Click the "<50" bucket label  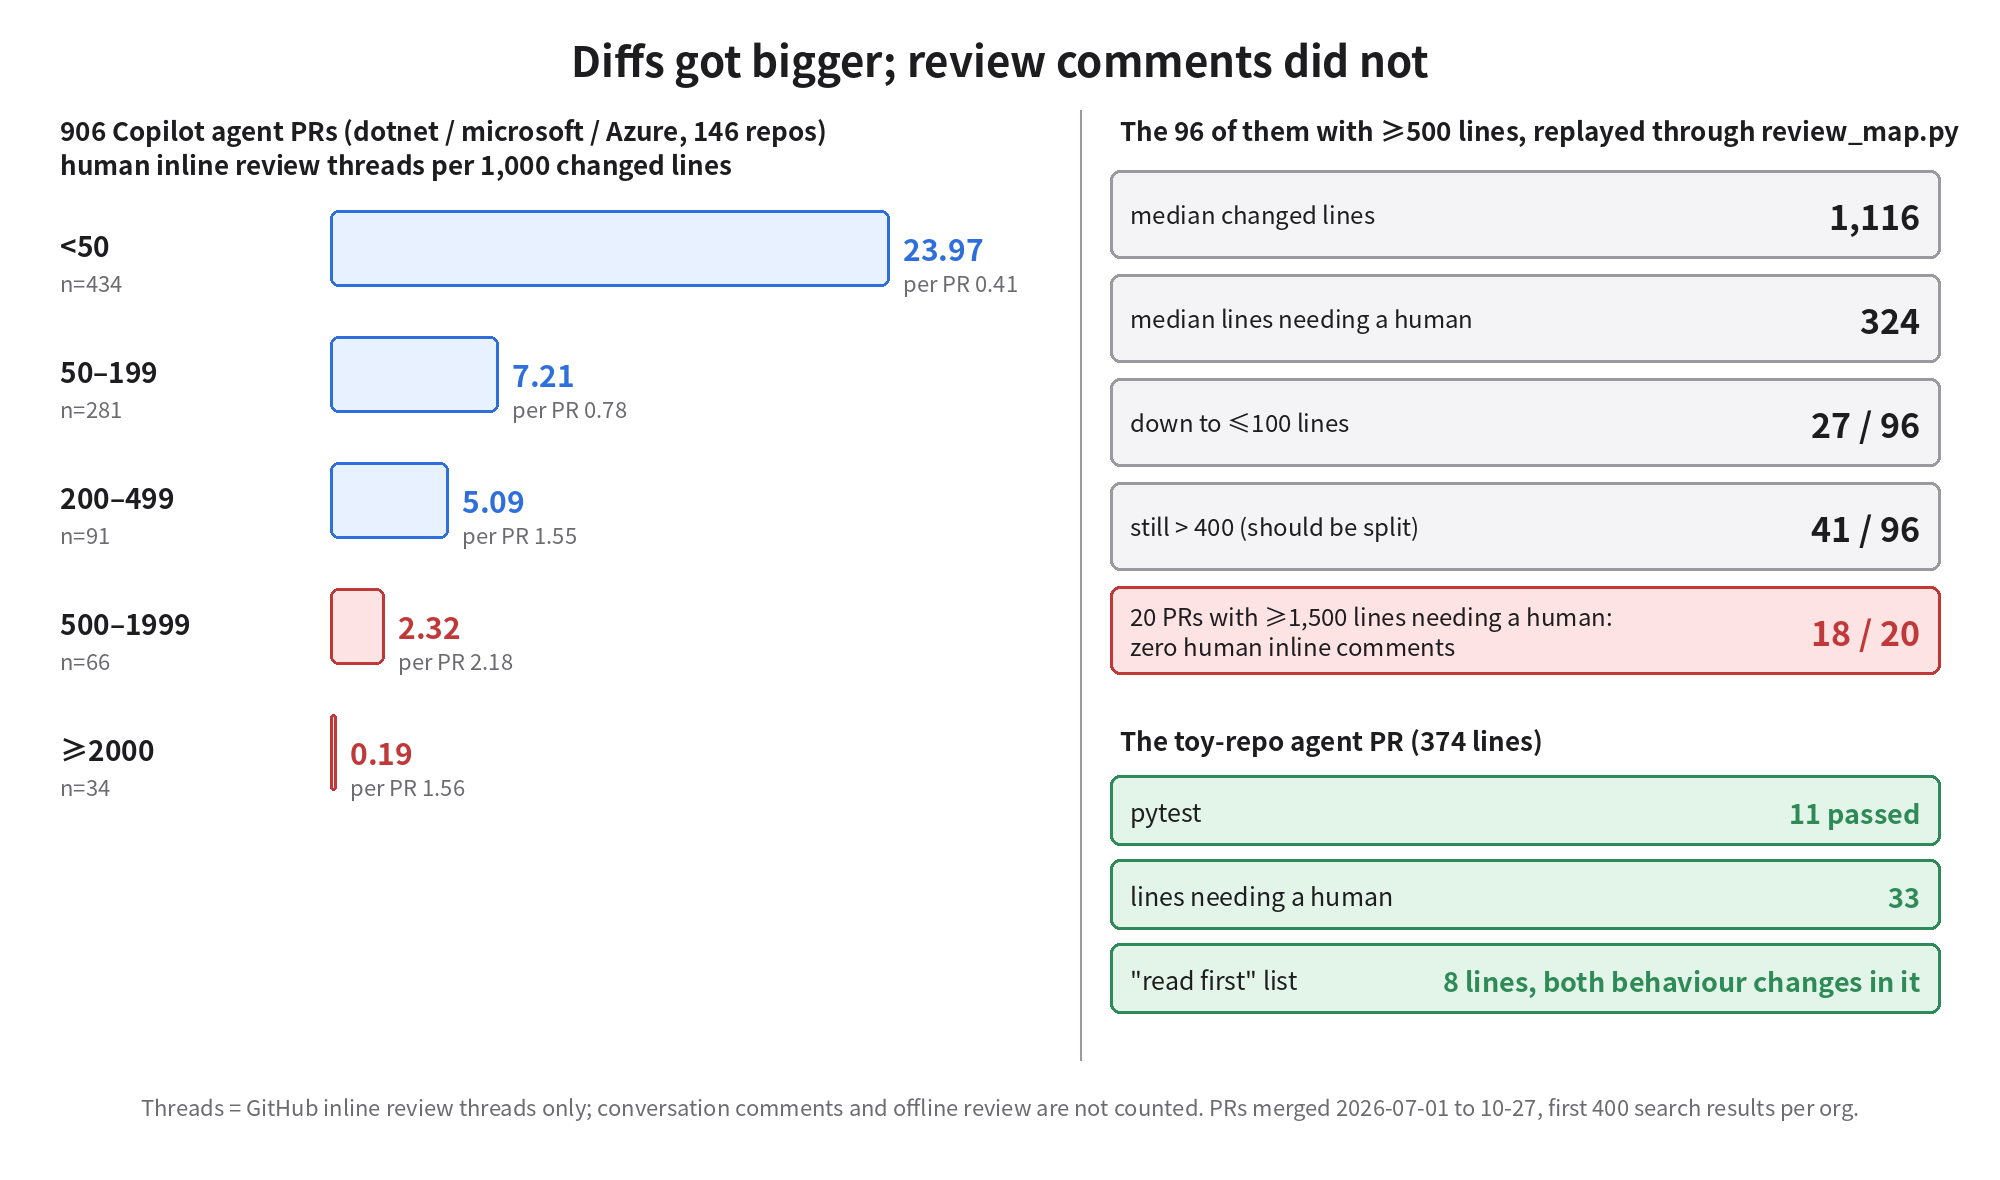click(x=85, y=246)
